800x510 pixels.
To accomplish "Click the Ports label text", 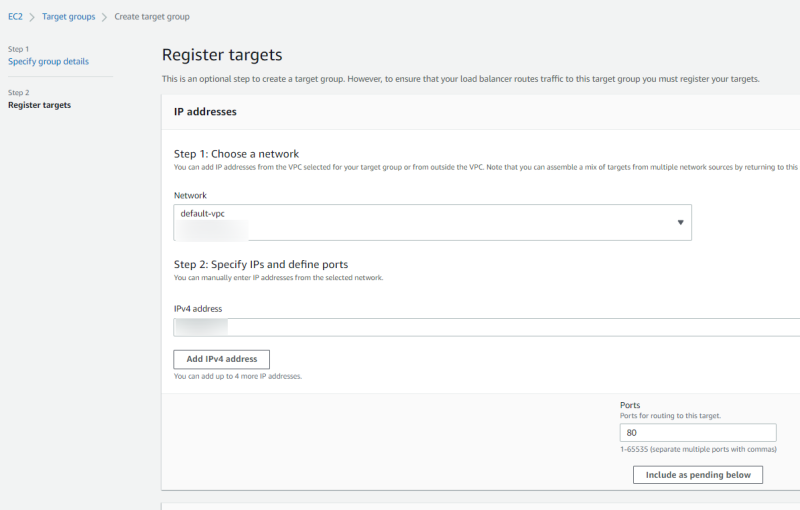I will pos(630,405).
